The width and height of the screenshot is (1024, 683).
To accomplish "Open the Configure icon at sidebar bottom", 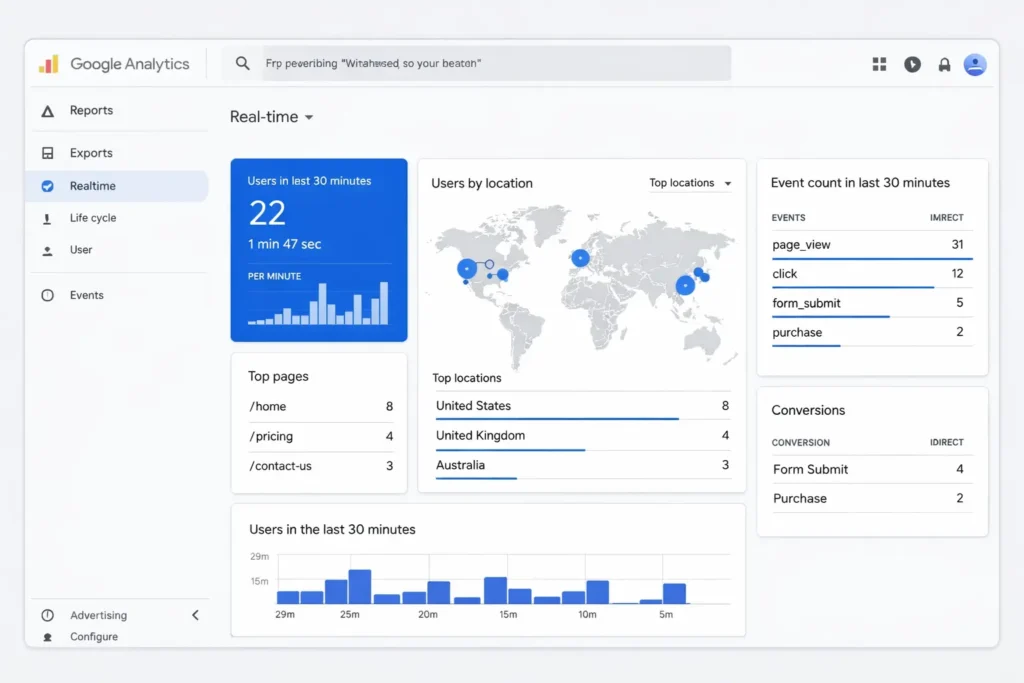I will click(49, 636).
